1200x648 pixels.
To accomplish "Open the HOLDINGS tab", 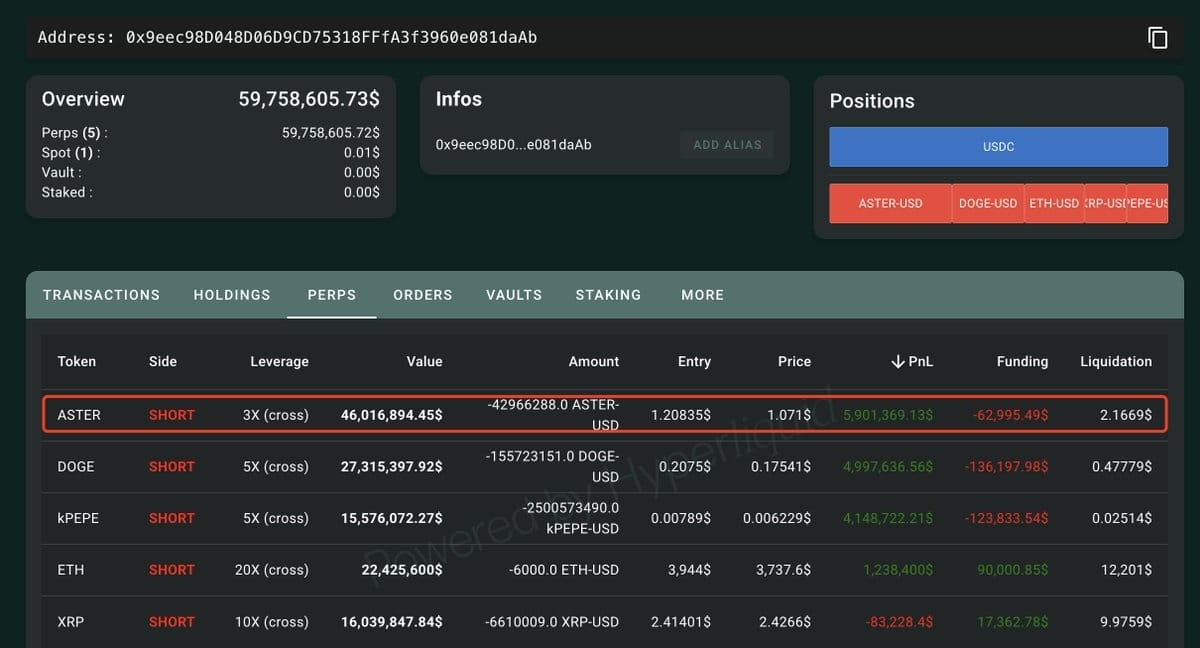I will point(232,295).
